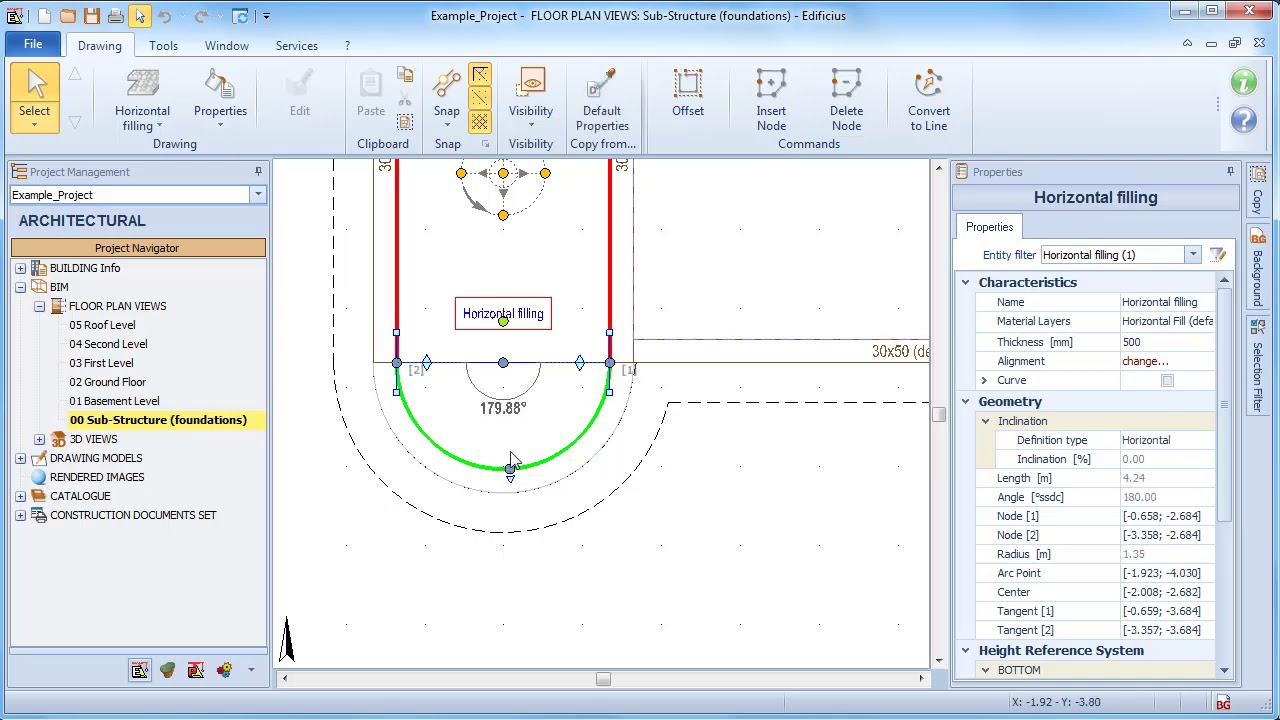Click the Thickness value field
The image size is (1280, 720).
coord(1167,342)
